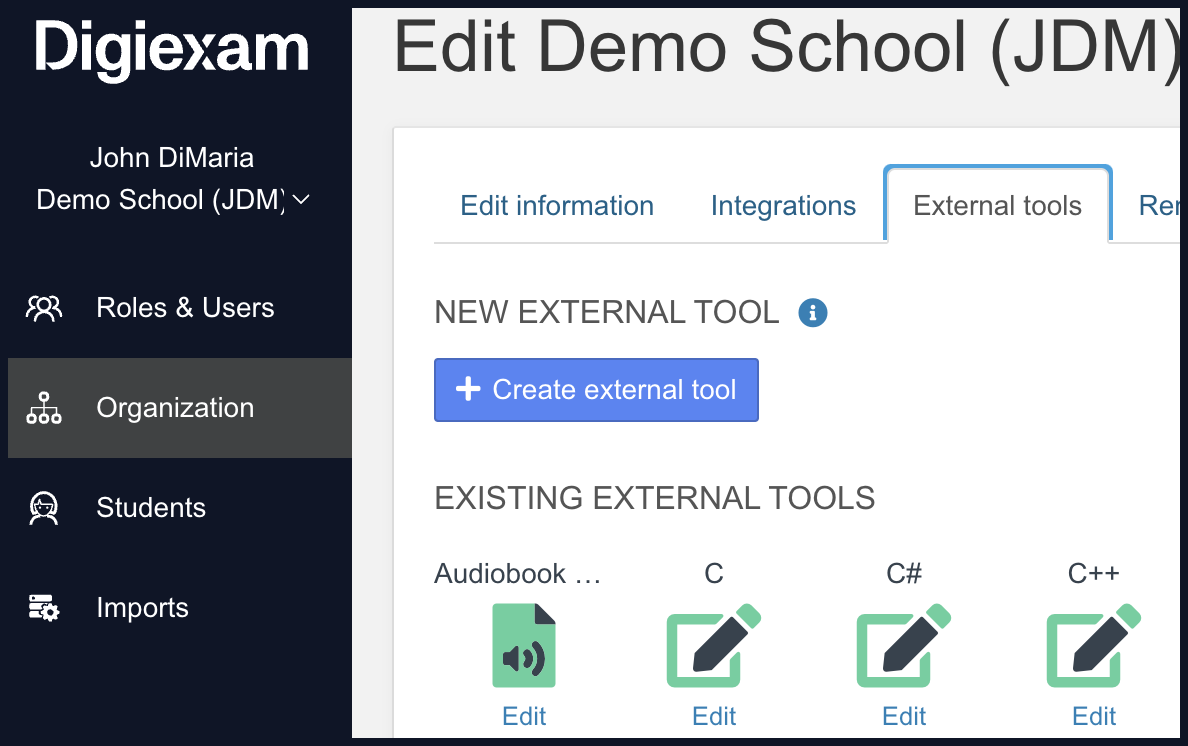The width and height of the screenshot is (1188, 746).
Task: Expand the Demo School (JDM) chevron
Action: click(301, 200)
